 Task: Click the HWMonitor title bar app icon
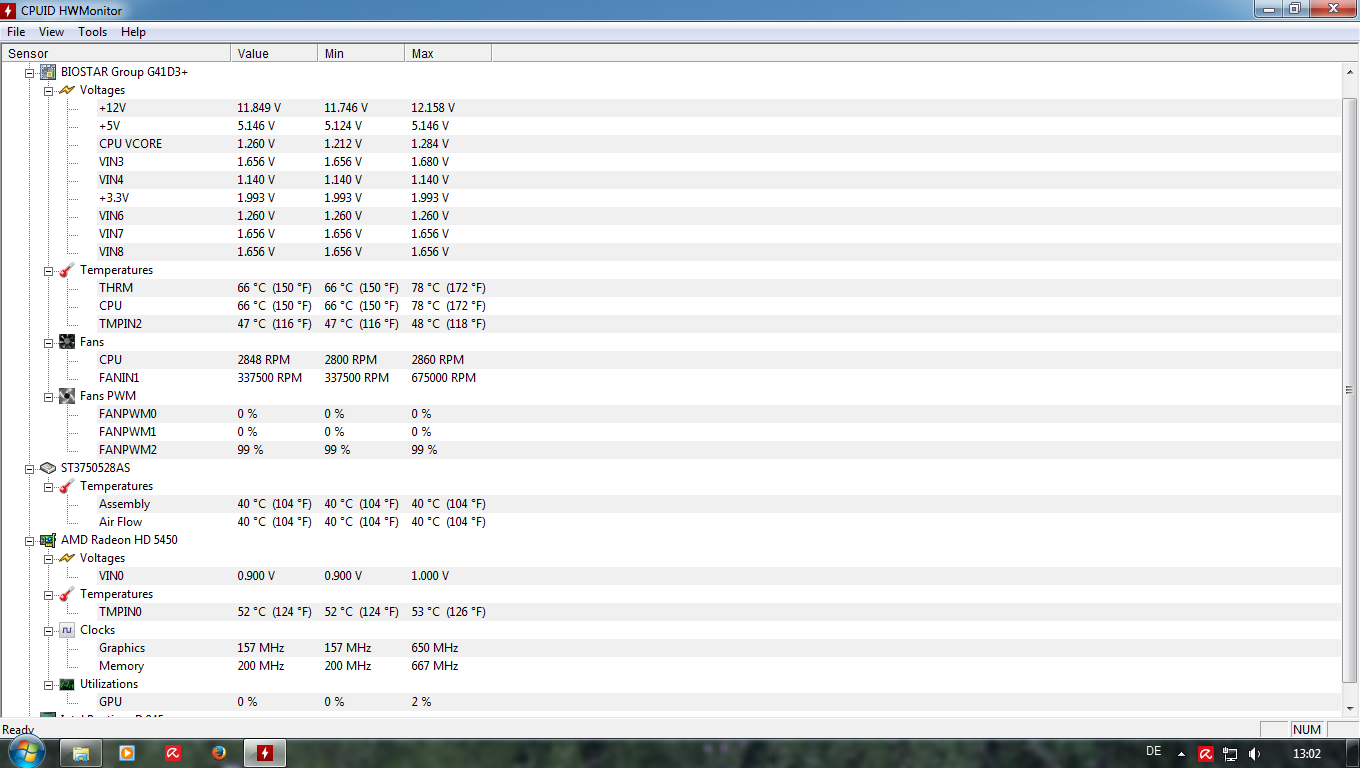point(10,9)
